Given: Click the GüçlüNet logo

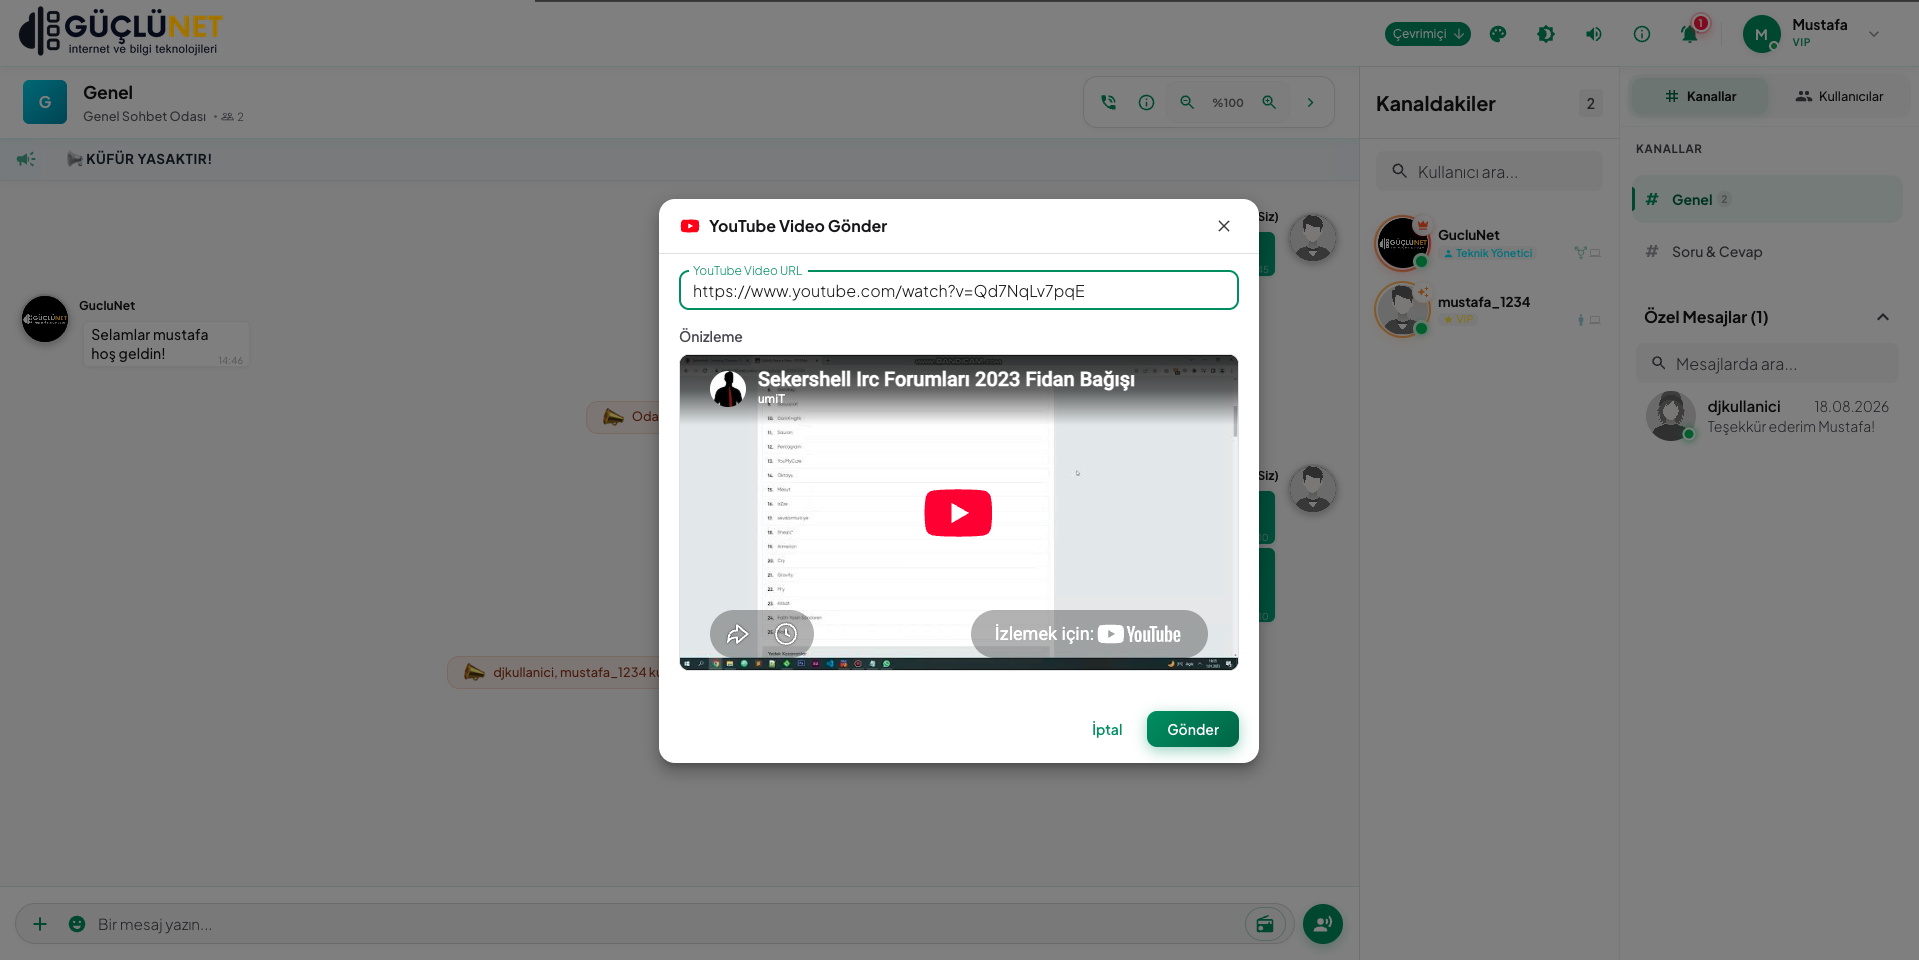Looking at the screenshot, I should click(121, 32).
